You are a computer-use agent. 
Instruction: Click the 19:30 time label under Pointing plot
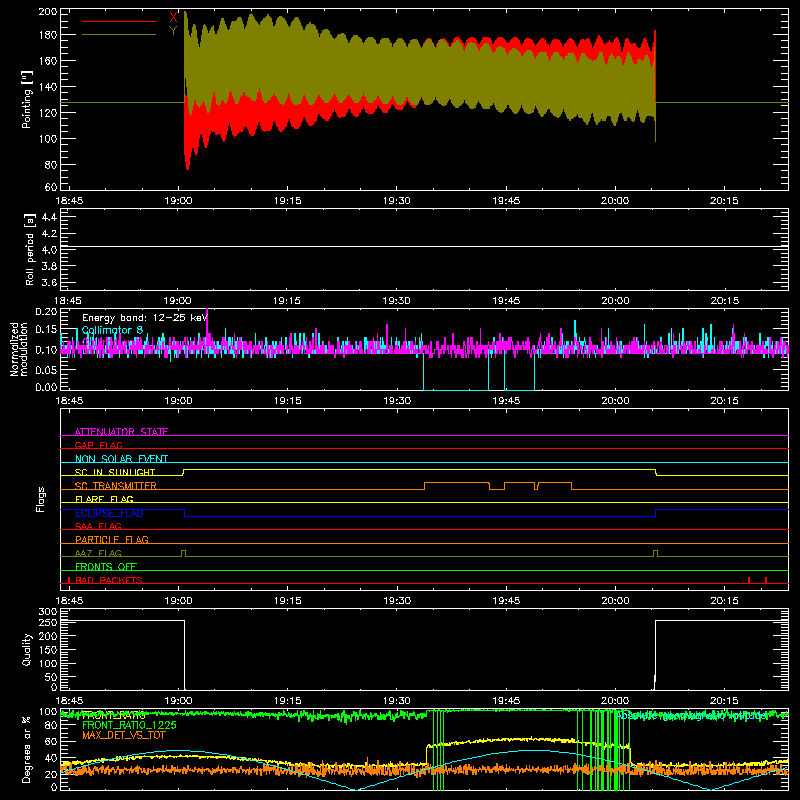tap(396, 201)
